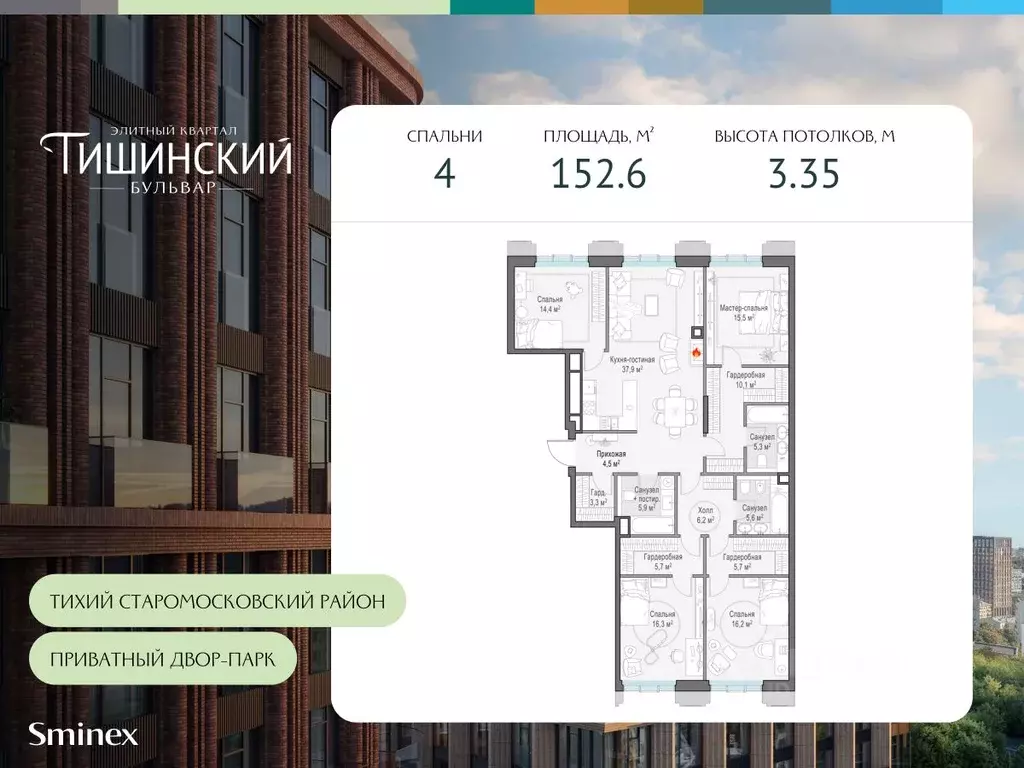Select the Приватный двор-парк badge

(x=163, y=658)
